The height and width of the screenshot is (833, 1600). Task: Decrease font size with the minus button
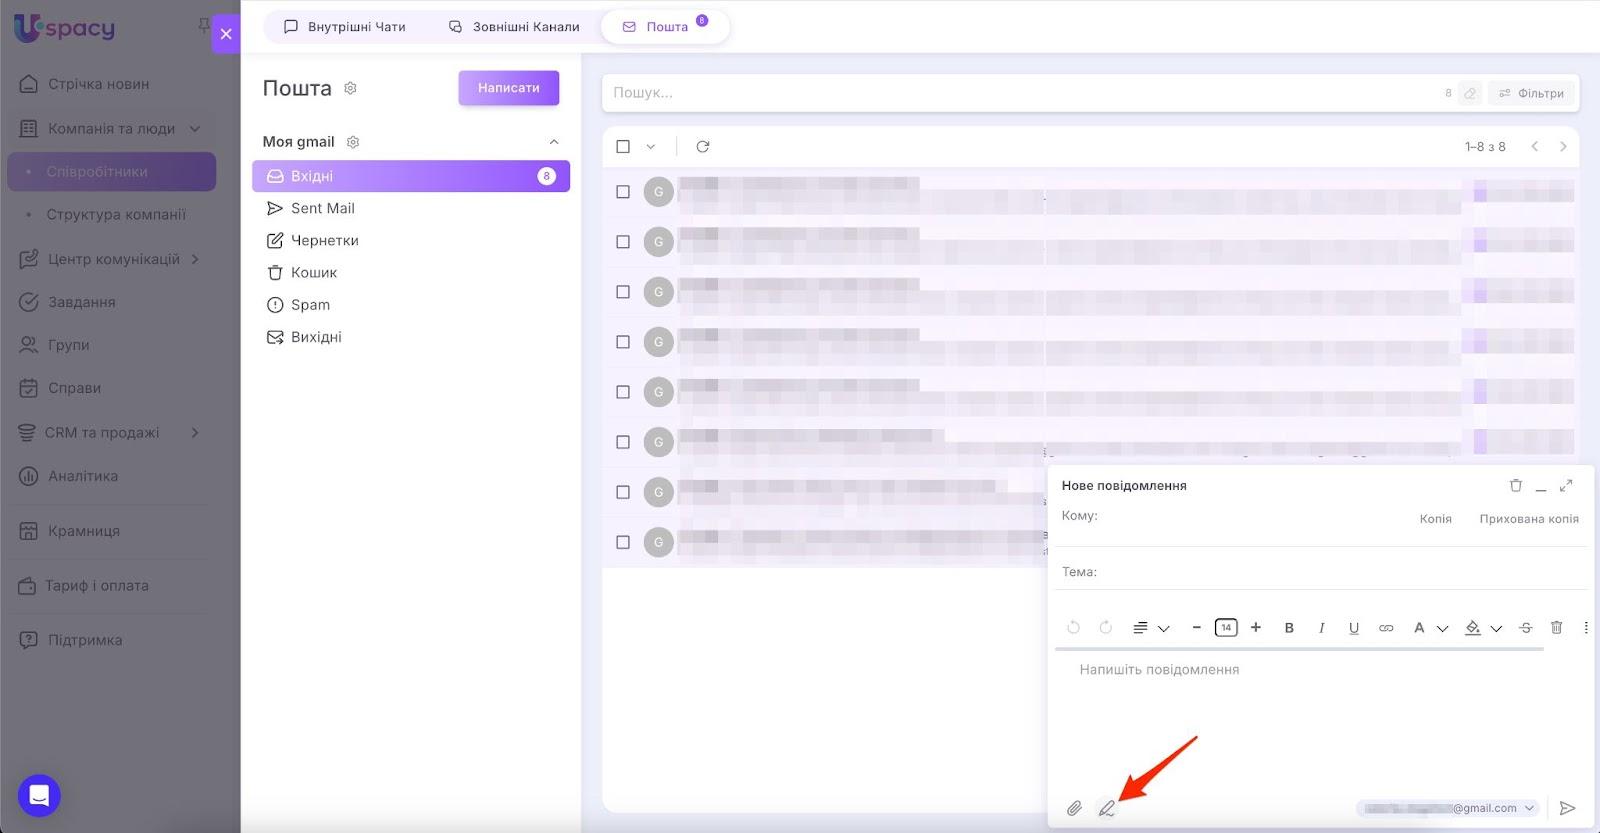click(1196, 628)
